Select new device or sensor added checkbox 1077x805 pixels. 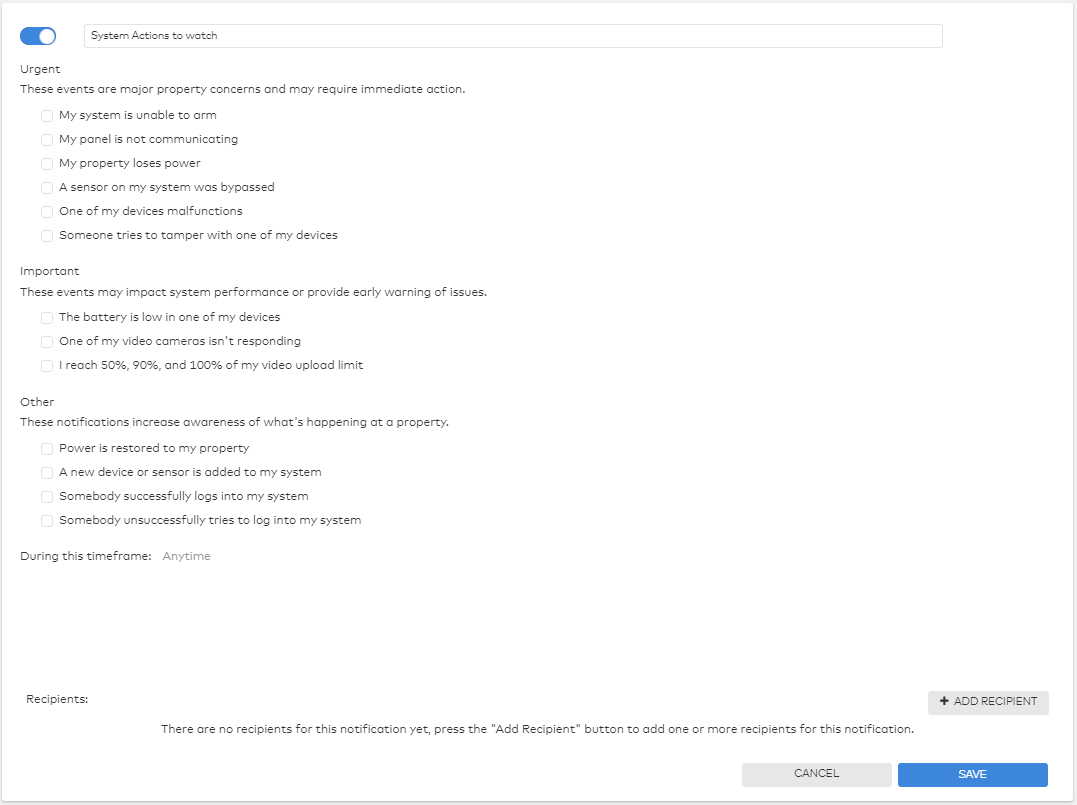[x=47, y=473]
